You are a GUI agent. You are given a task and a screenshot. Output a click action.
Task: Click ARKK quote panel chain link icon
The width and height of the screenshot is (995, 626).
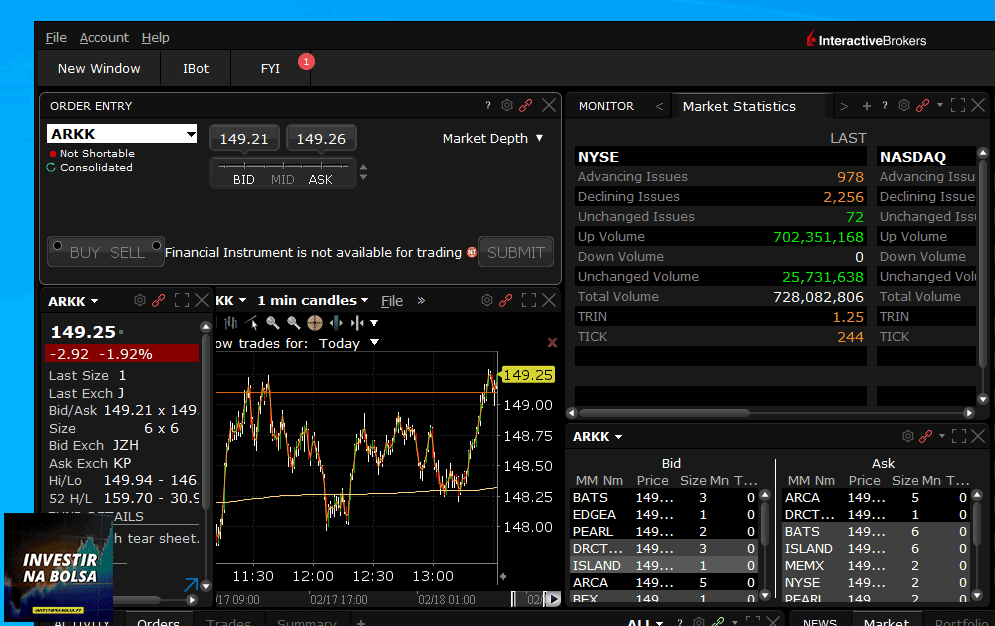(x=159, y=300)
